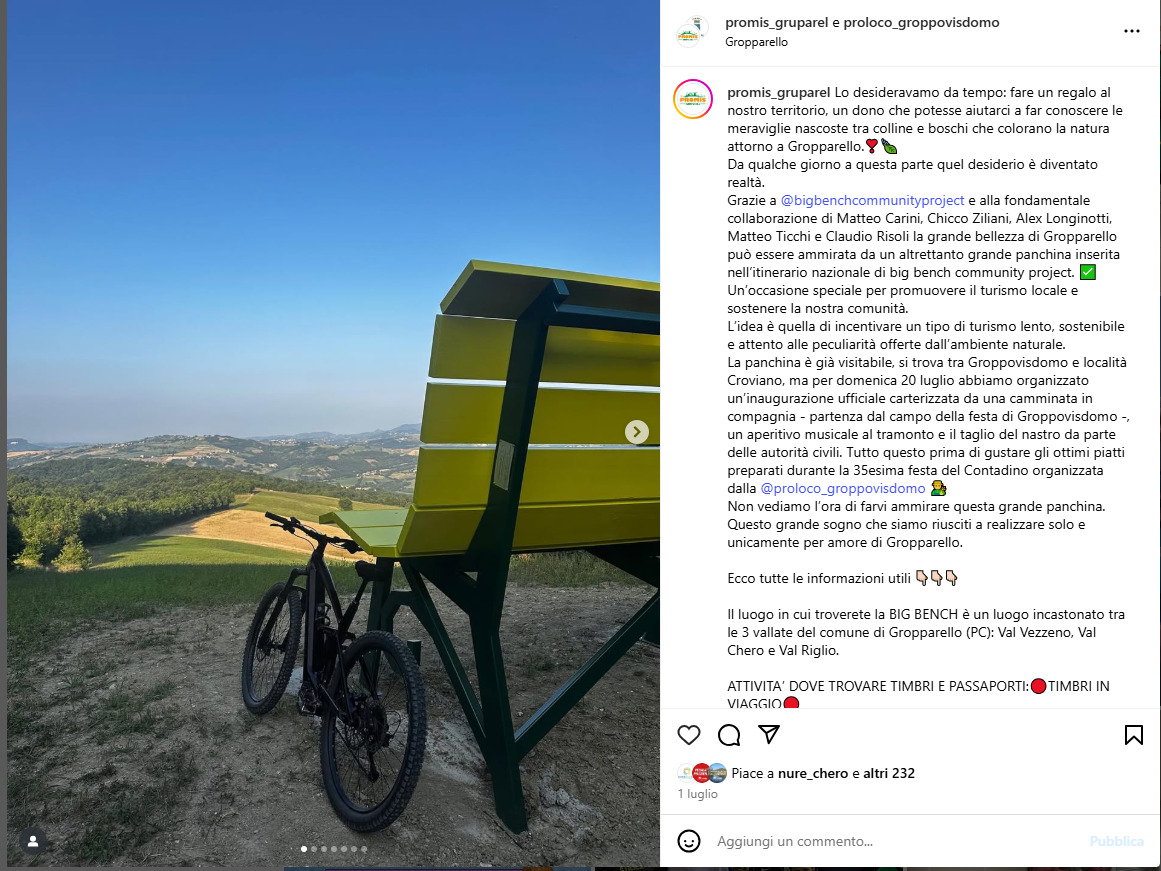This screenshot has width=1161, height=871.
Task: Open Gropparello location link
Action: [x=756, y=42]
